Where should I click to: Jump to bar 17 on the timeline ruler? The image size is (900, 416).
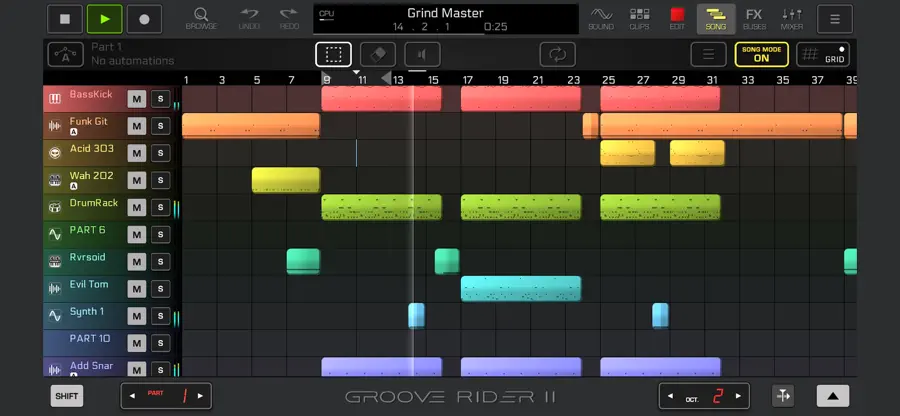[x=468, y=80]
